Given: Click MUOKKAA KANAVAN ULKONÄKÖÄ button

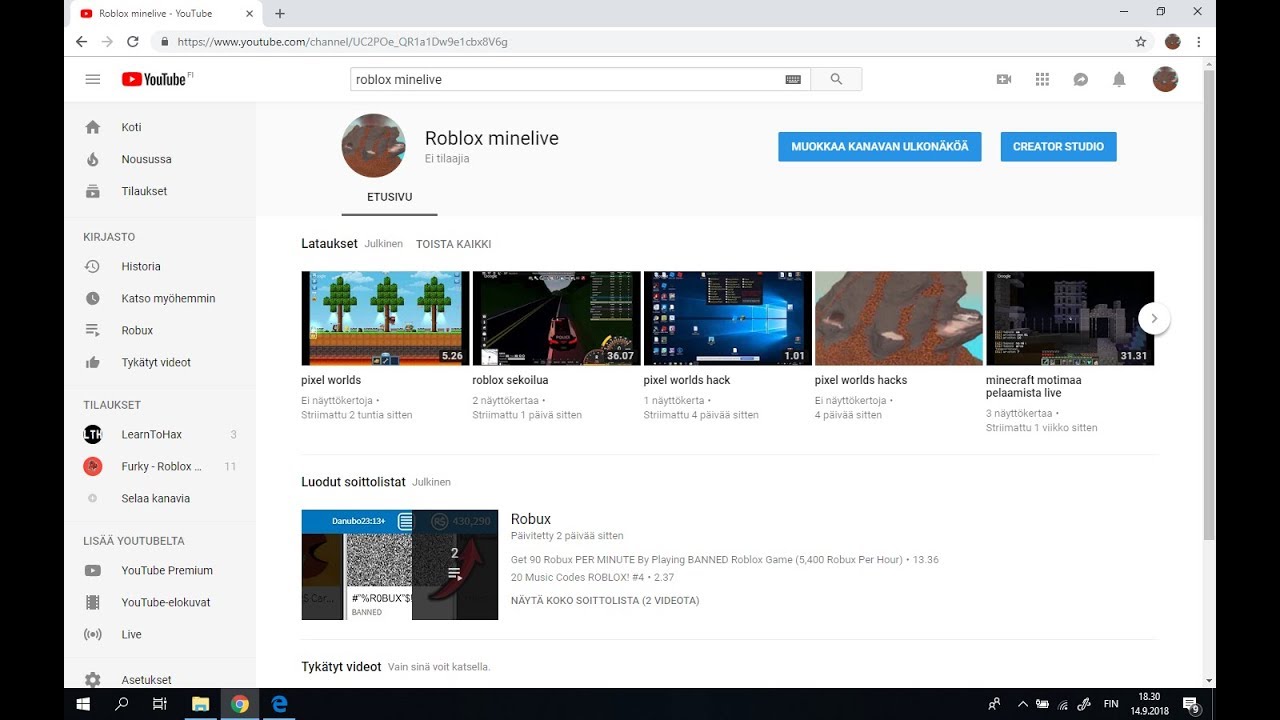Looking at the screenshot, I should click(x=880, y=146).
